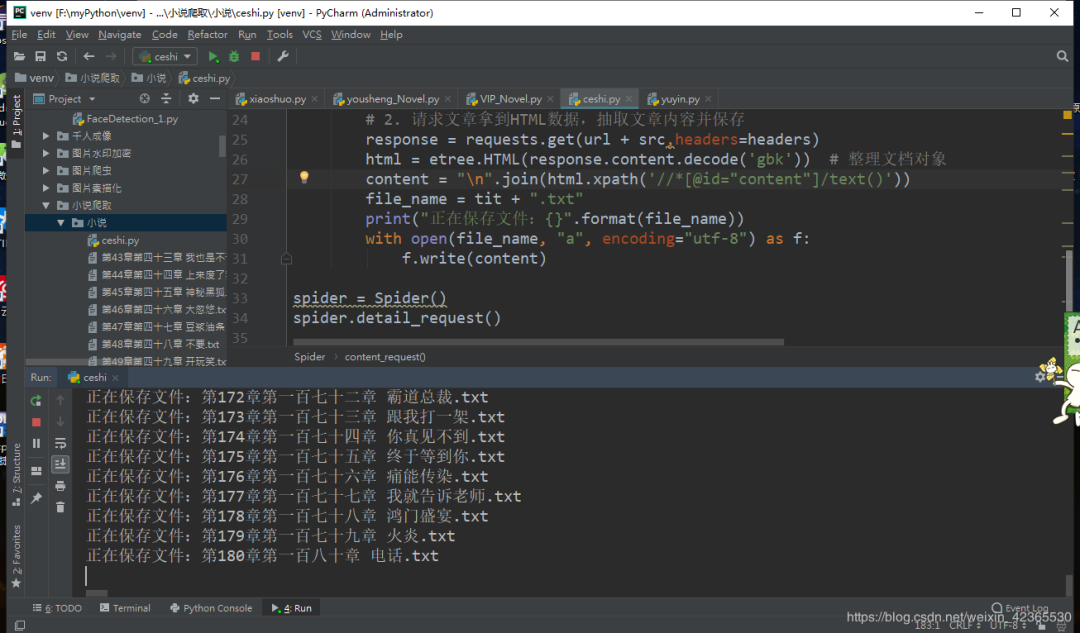Click the collapse all icon in Project panel
The width and height of the screenshot is (1080, 633).
click(x=166, y=98)
